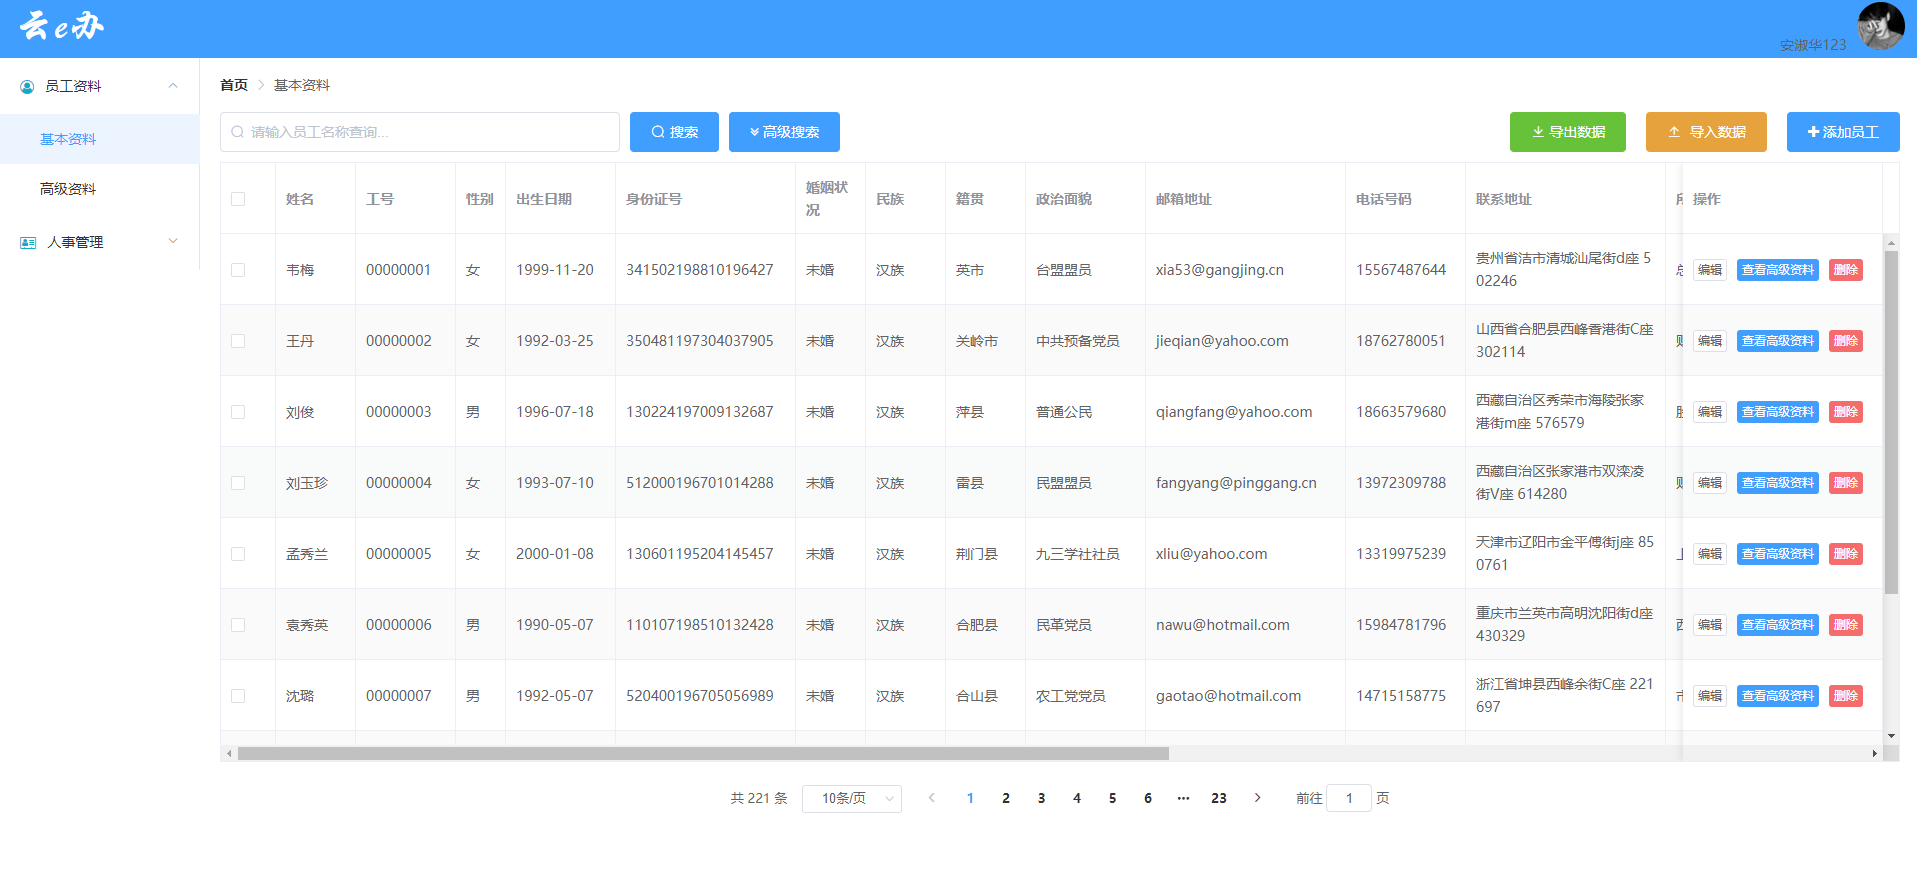Delete the record for 韦梅
Image resolution: width=1917 pixels, height=876 pixels.
(x=1846, y=270)
